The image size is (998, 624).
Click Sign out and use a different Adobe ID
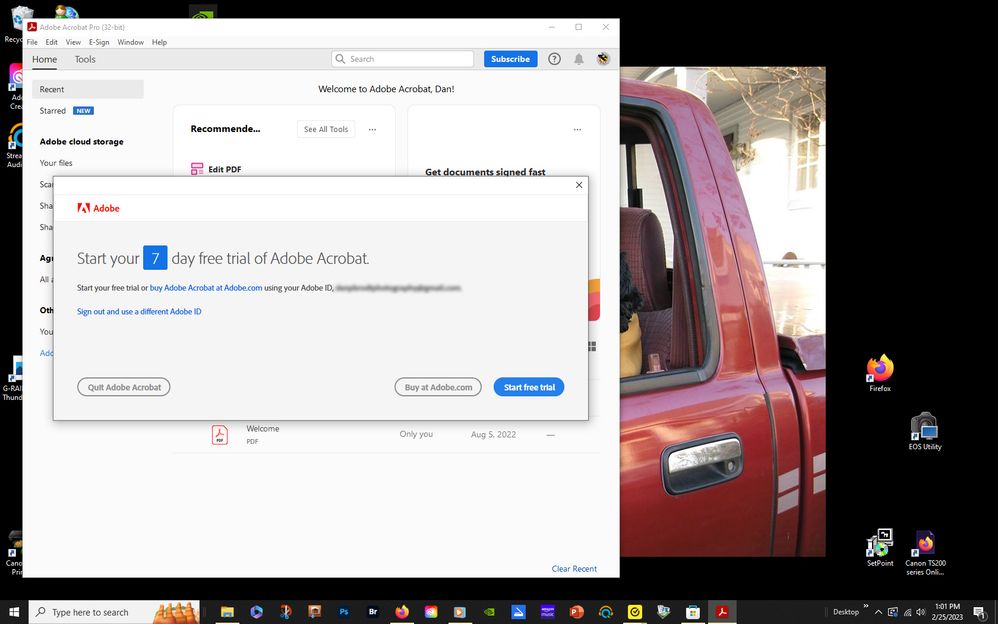coord(139,311)
